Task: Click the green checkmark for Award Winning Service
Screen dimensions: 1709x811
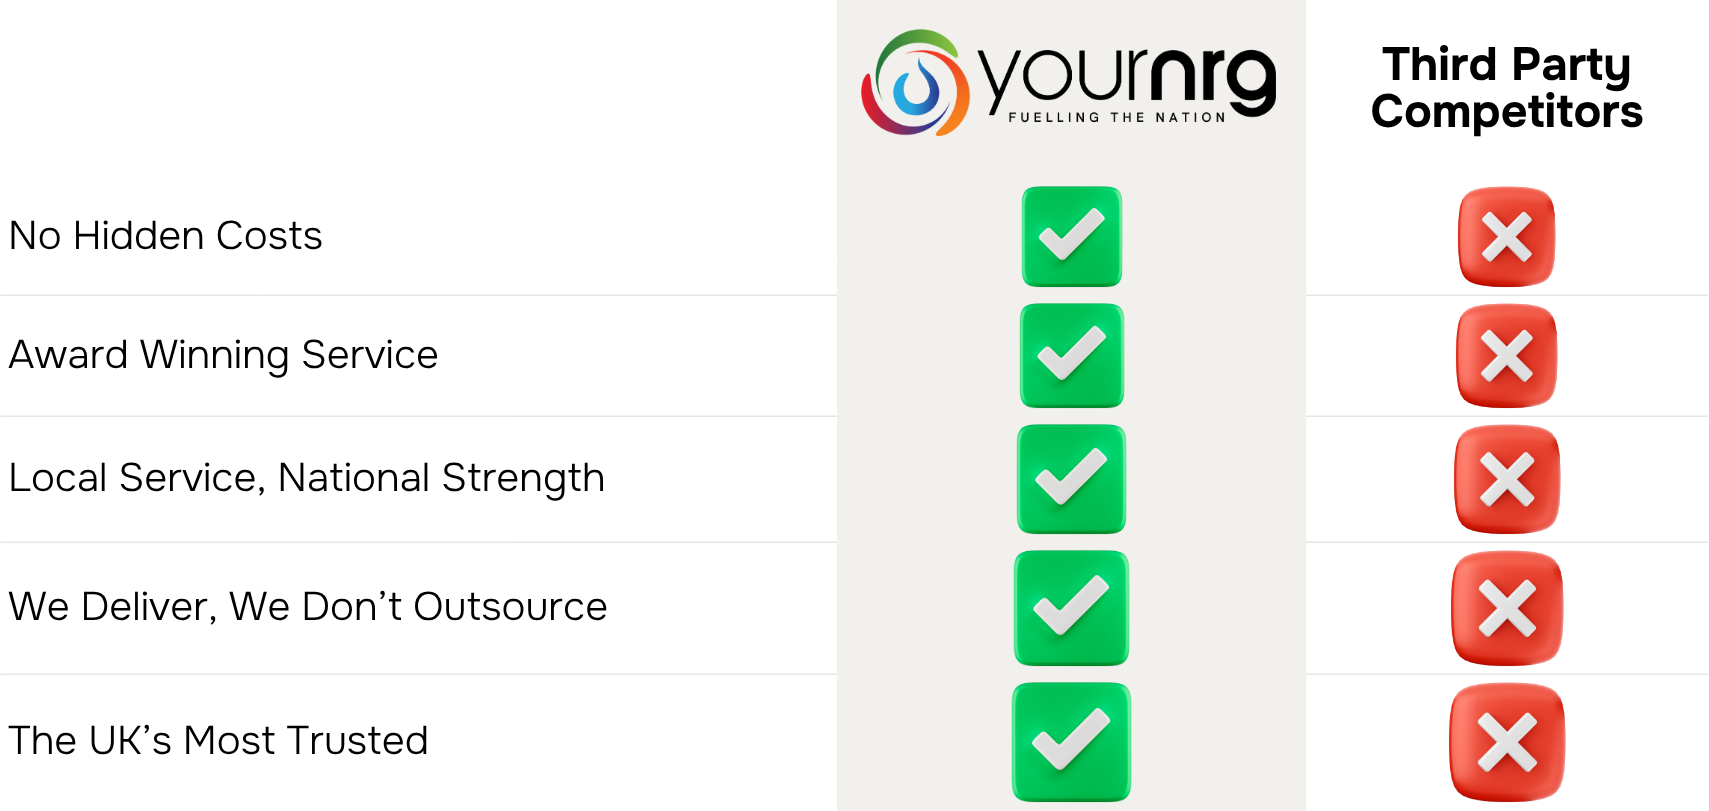Action: tap(1071, 356)
